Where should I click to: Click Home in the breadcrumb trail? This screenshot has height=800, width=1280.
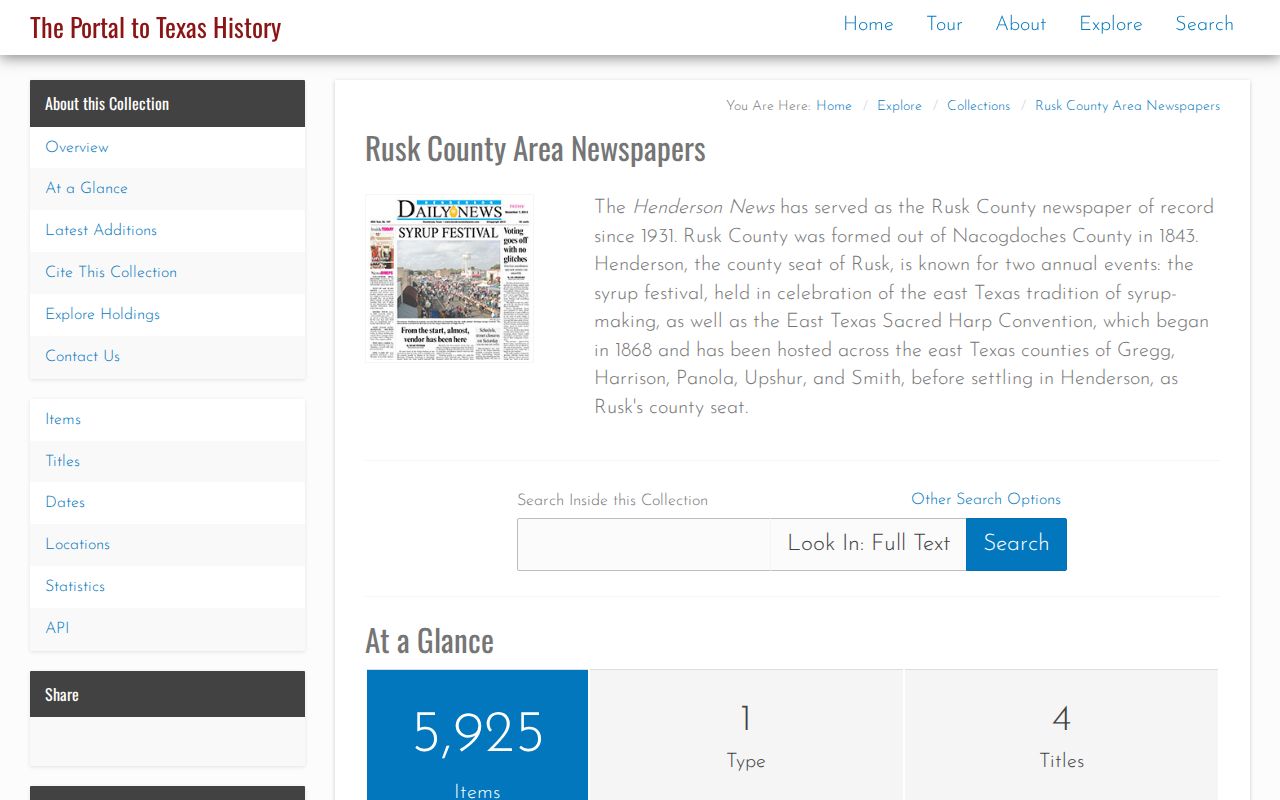[834, 106]
